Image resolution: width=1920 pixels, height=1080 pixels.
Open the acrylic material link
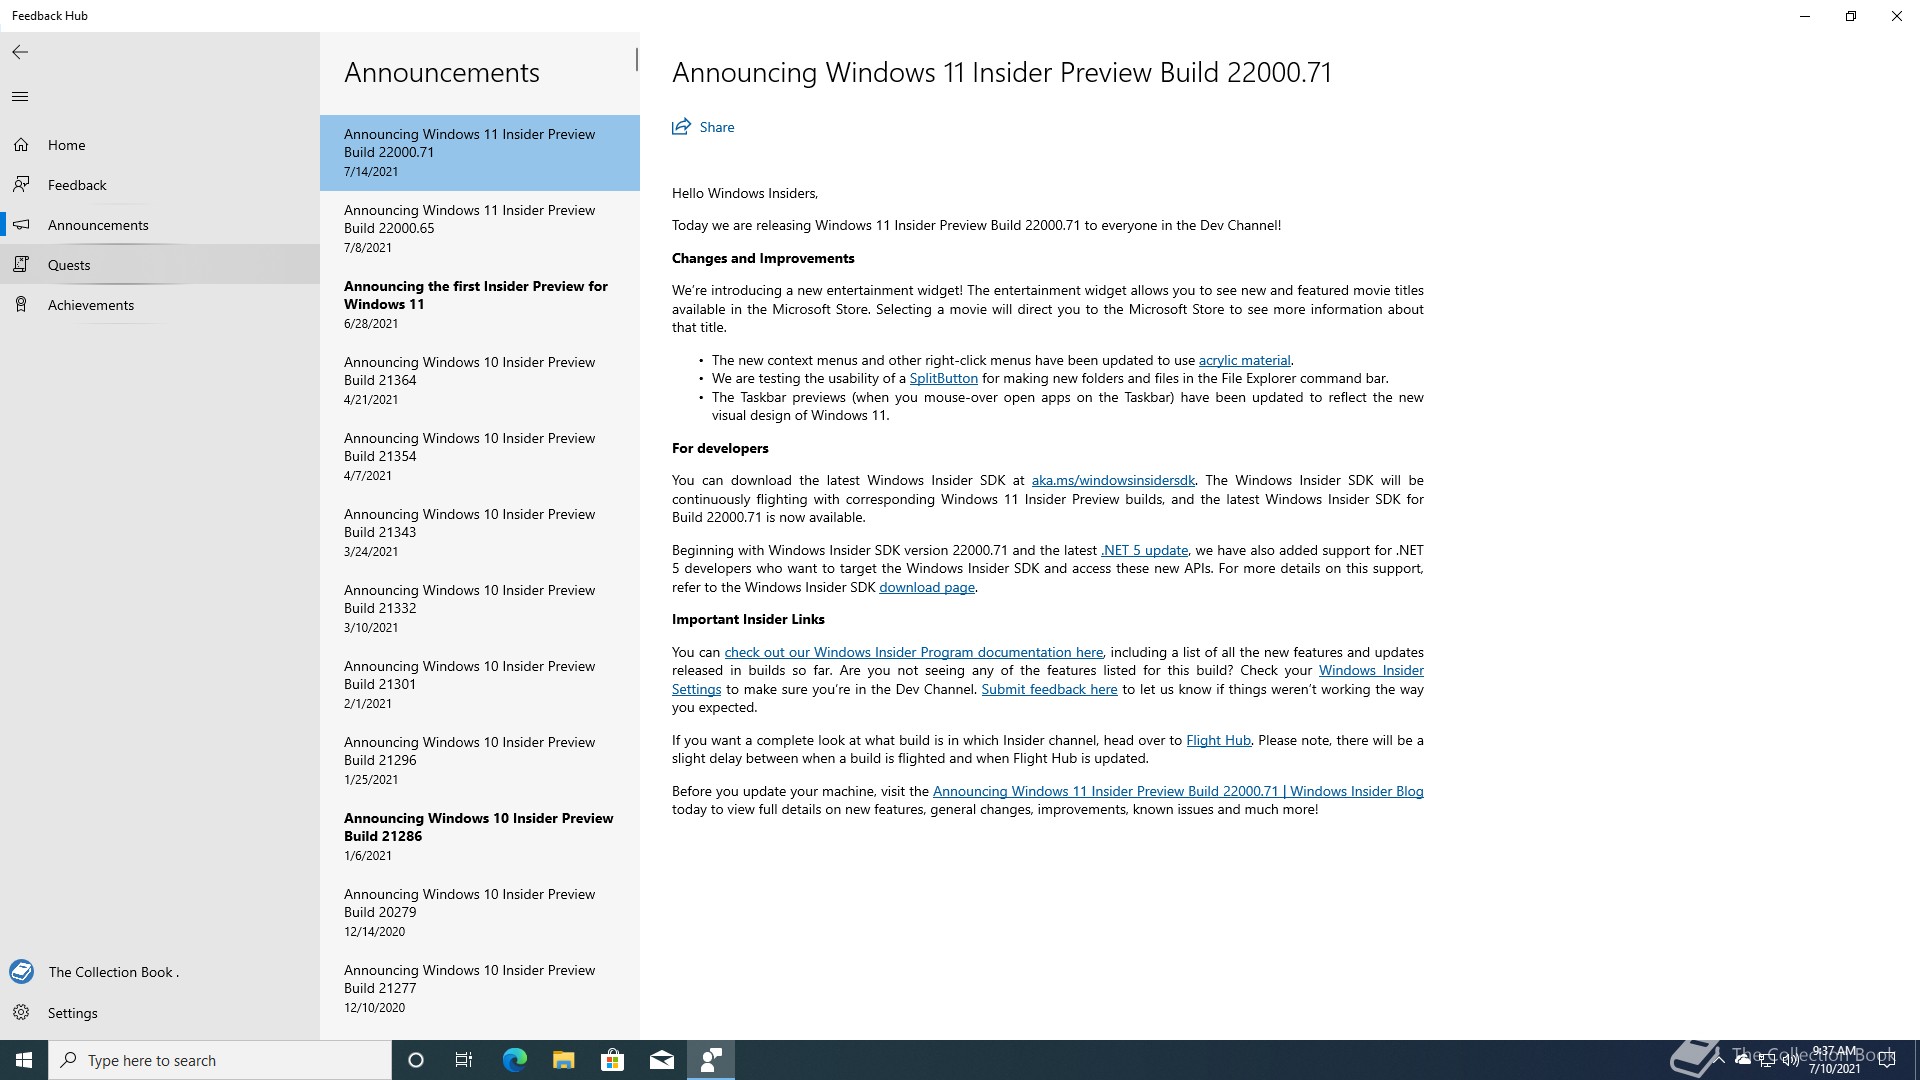1244,360
